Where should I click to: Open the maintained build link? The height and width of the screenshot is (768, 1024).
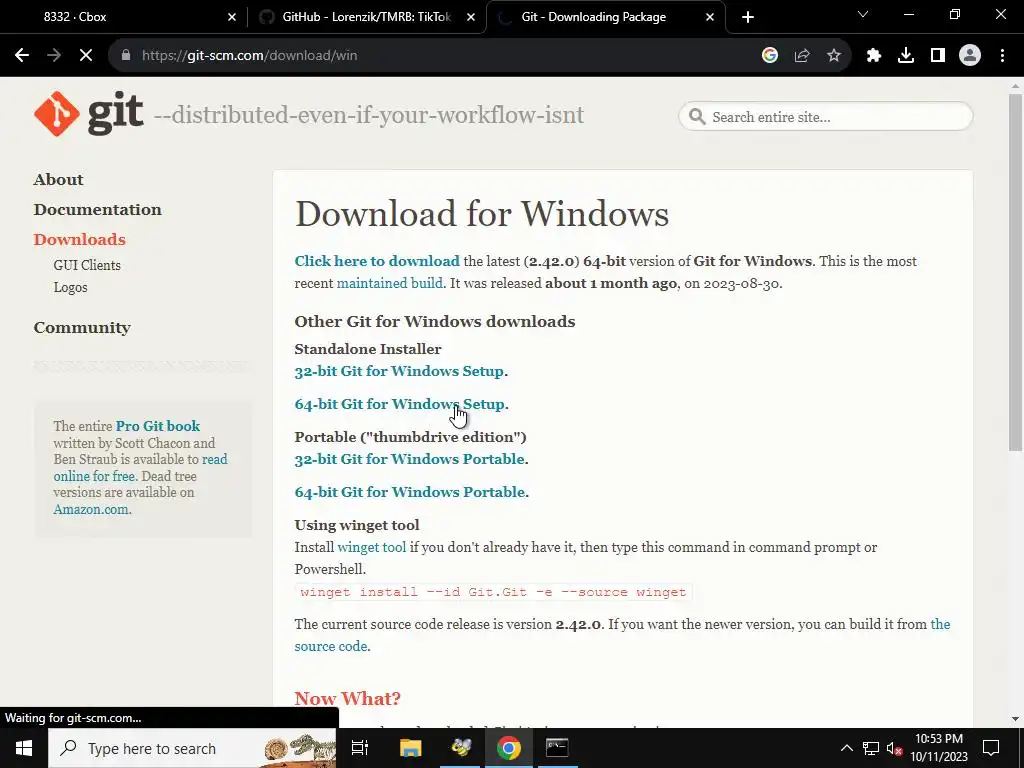click(x=390, y=283)
